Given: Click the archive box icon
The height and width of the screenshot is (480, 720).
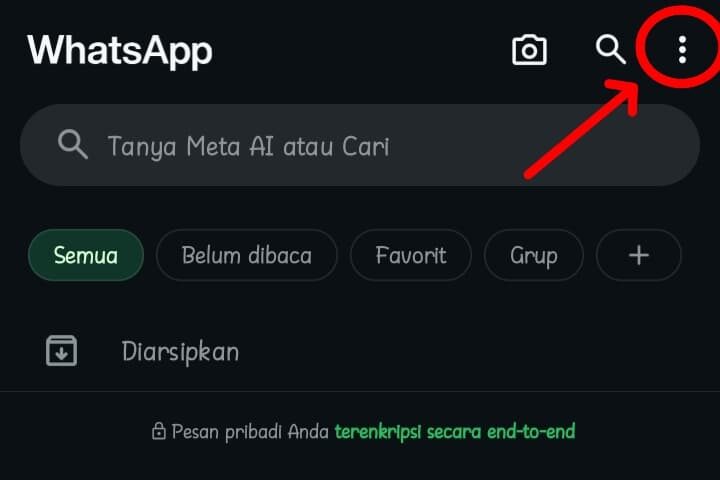Looking at the screenshot, I should (x=62, y=351).
